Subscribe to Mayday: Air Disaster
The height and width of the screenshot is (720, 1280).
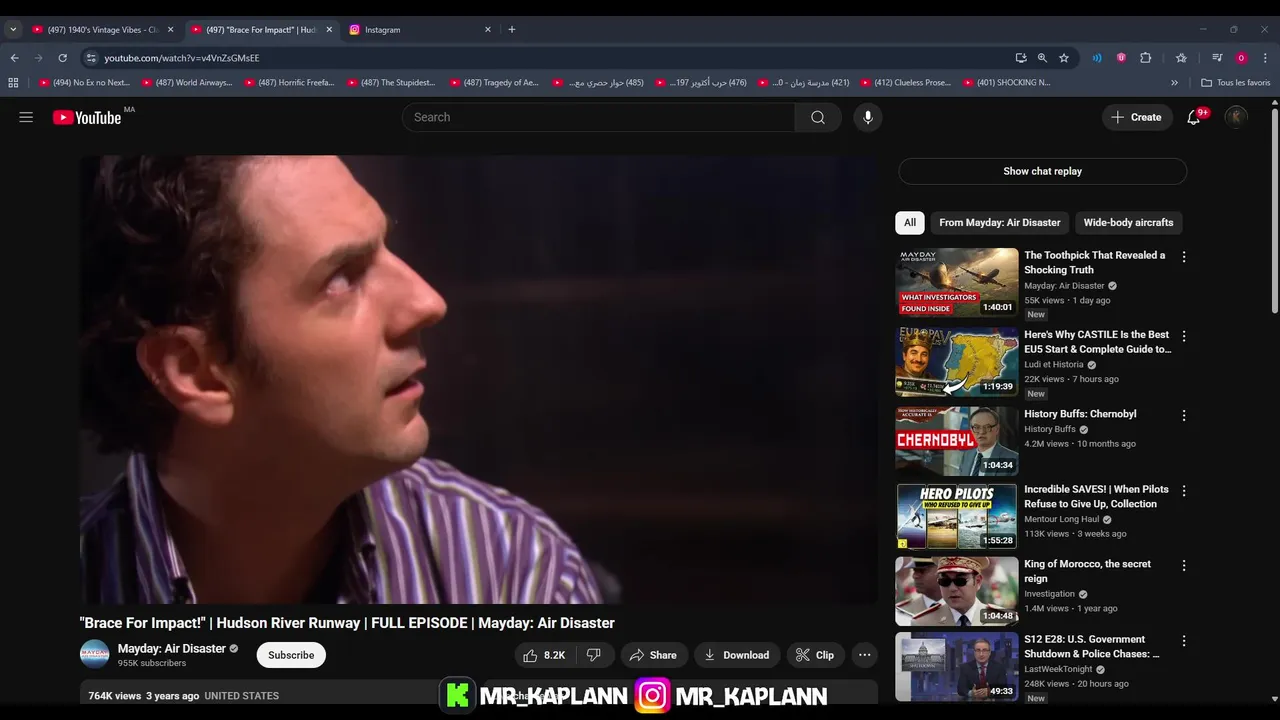291,655
